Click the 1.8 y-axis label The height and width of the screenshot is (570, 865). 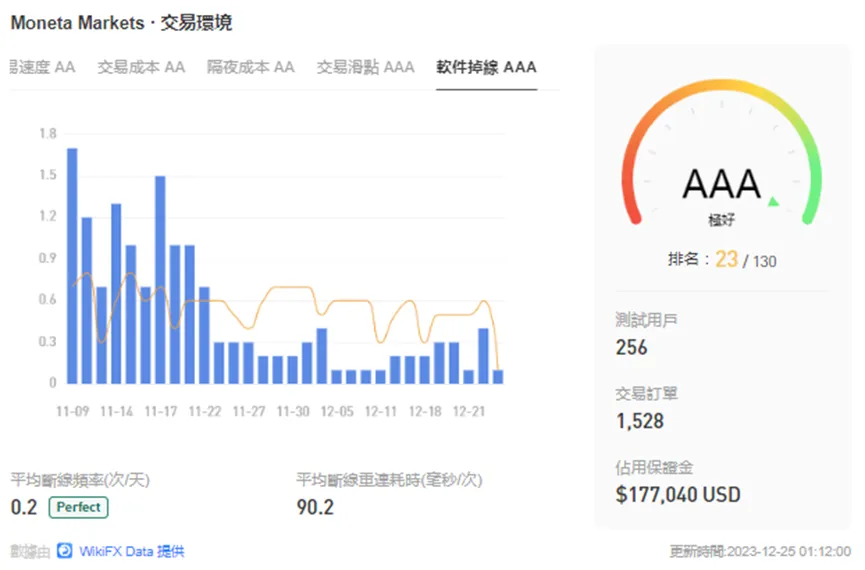[48, 134]
